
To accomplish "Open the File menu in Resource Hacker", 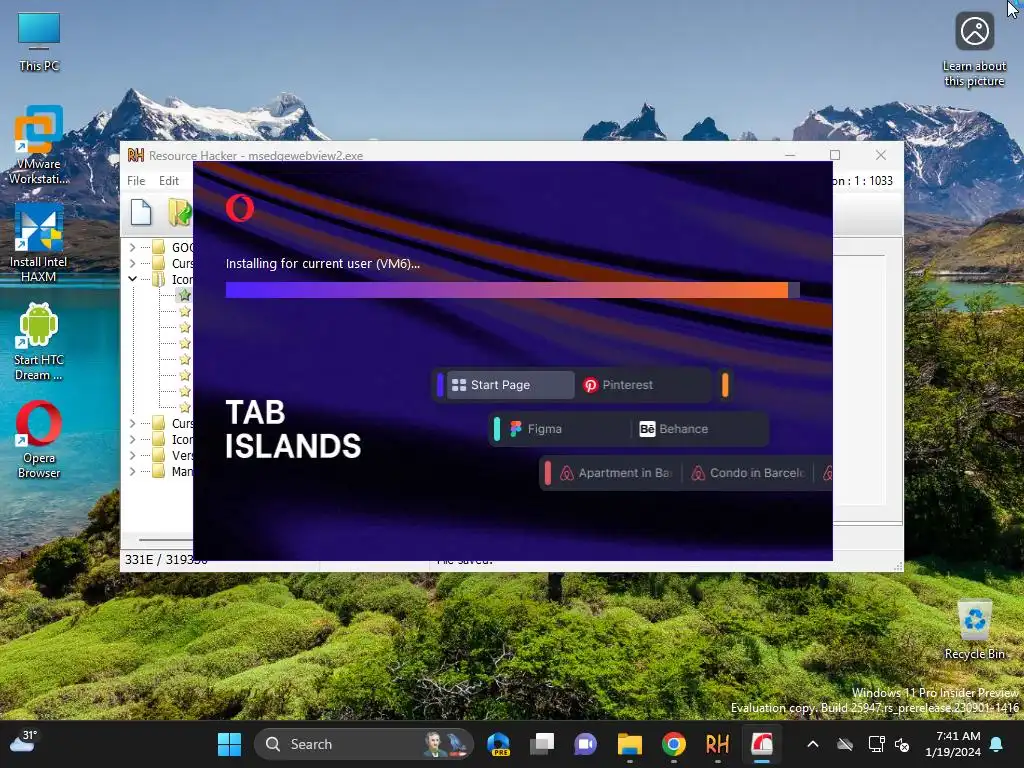I will pos(136,181).
